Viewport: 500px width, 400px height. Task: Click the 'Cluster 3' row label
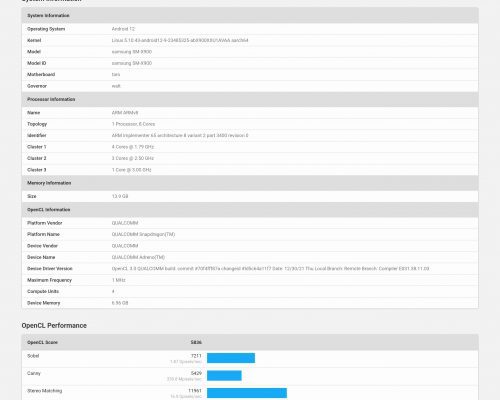[x=37, y=170]
